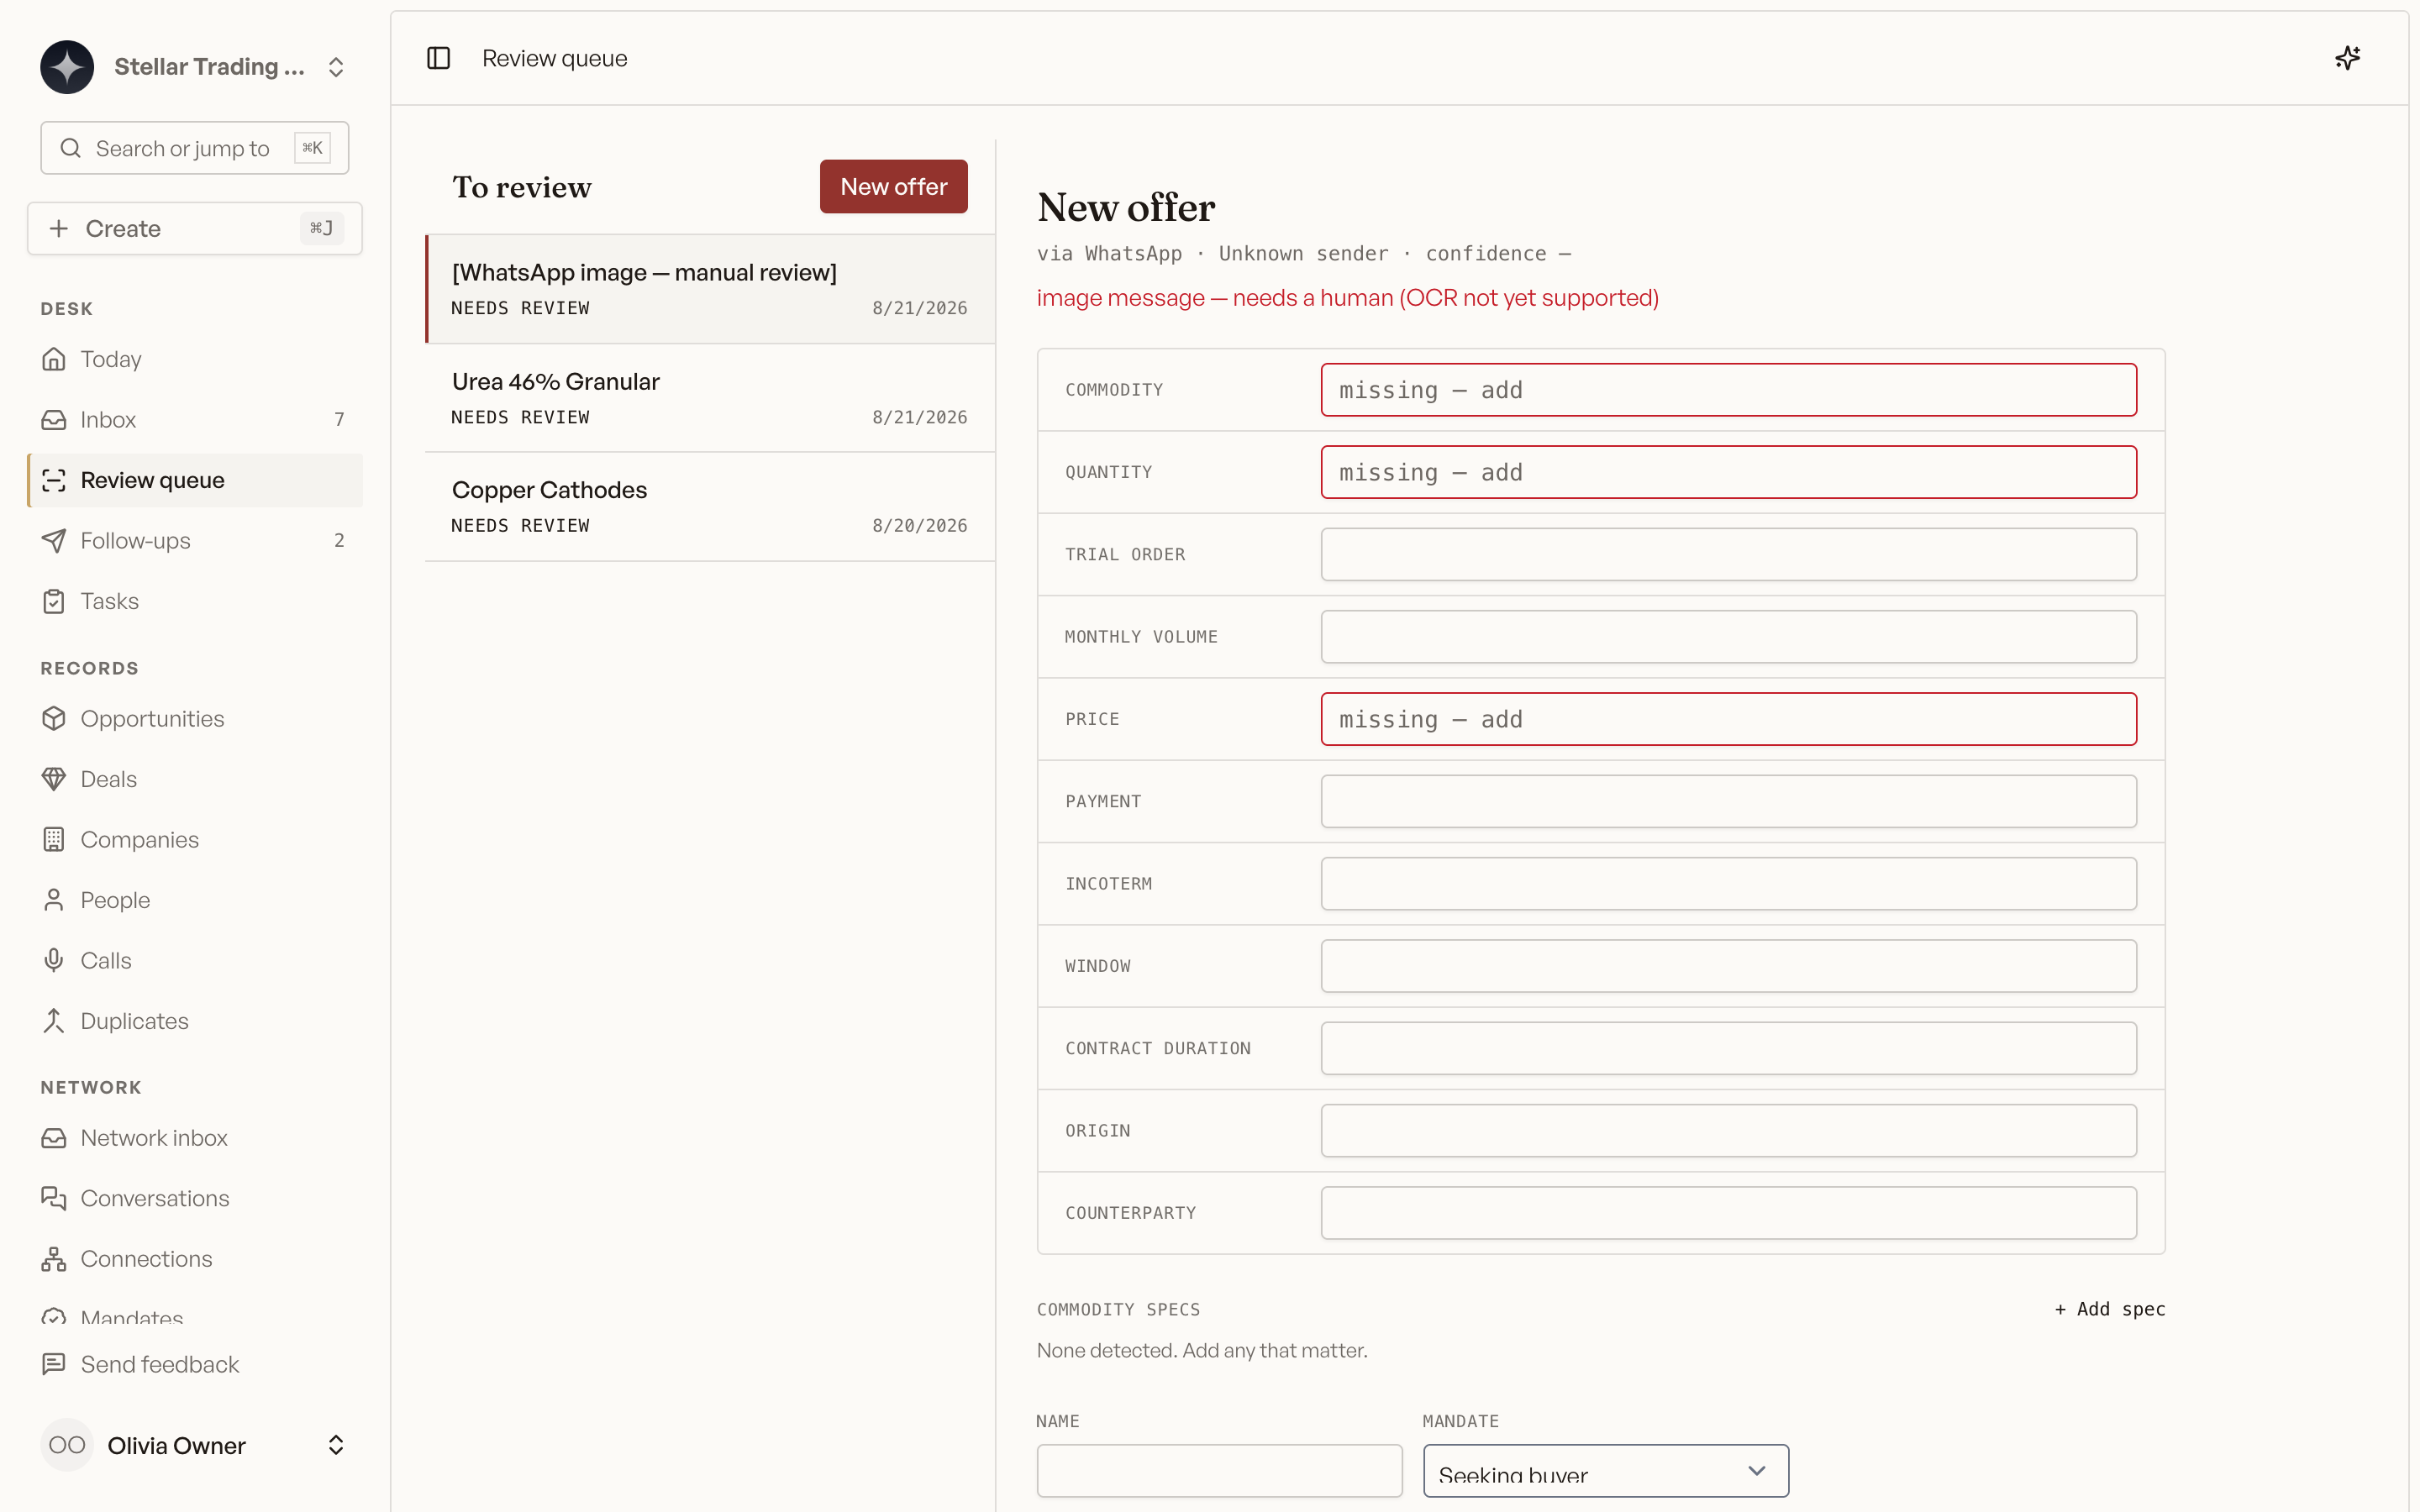Focus the Search or jump to field

point(195,148)
